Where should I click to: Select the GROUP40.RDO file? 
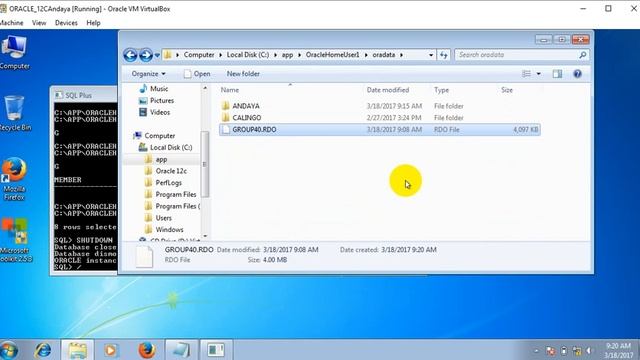[380, 130]
